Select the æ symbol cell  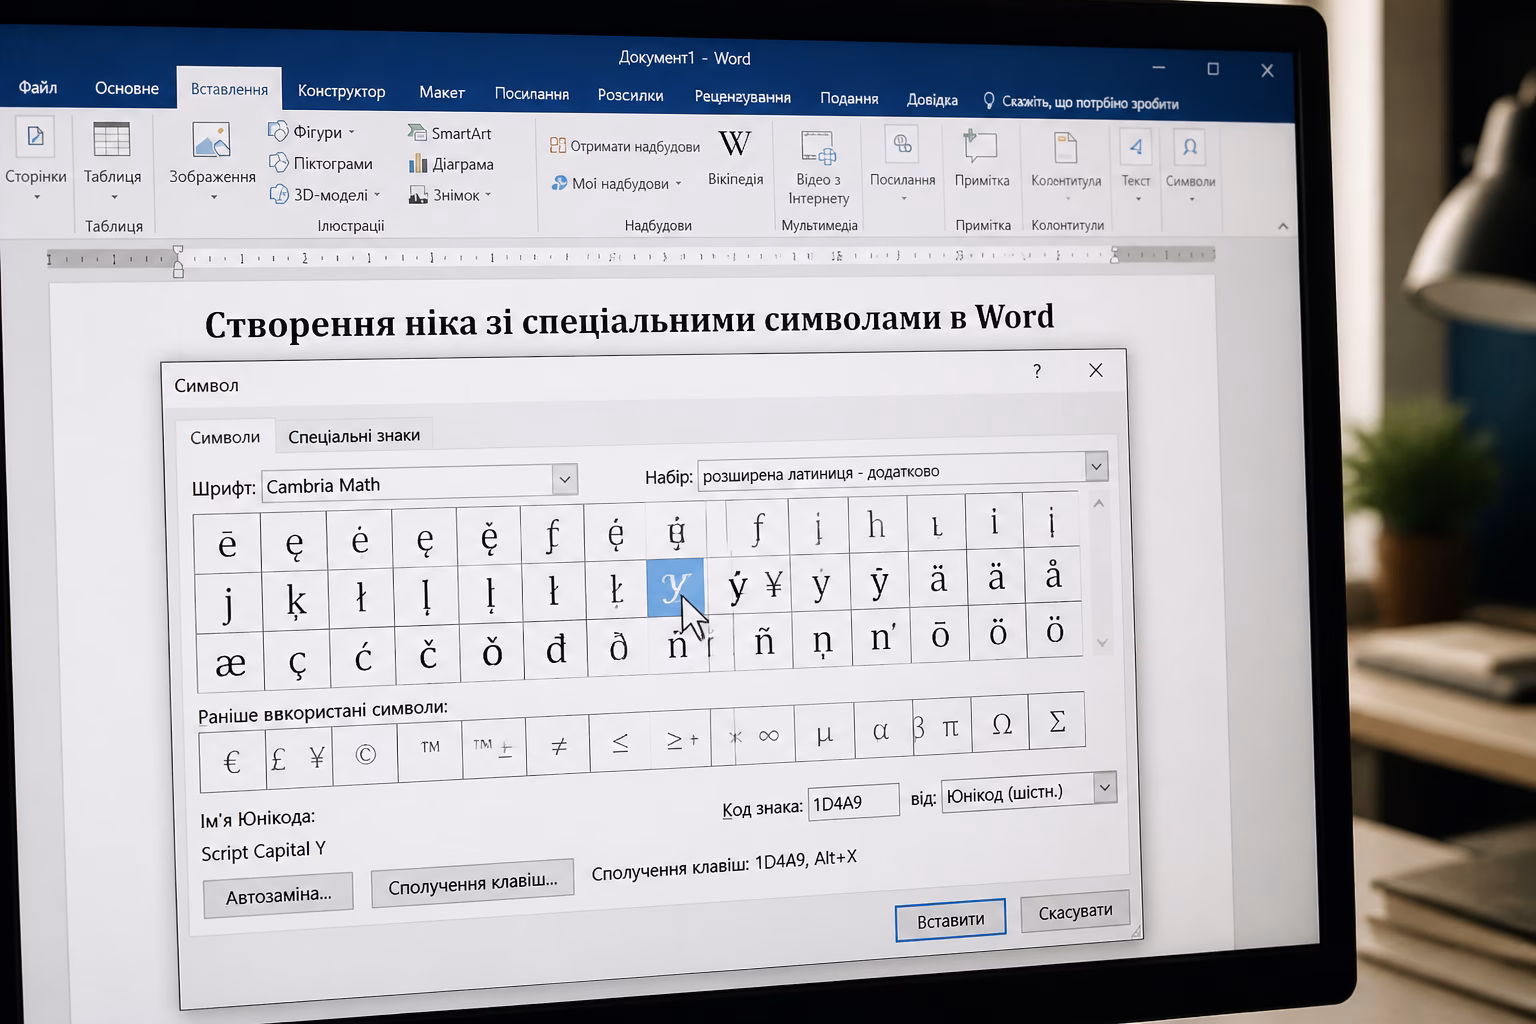230,663
